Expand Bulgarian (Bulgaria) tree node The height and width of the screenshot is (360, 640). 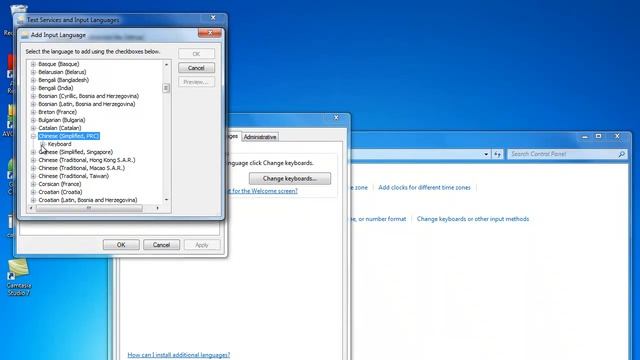point(33,120)
